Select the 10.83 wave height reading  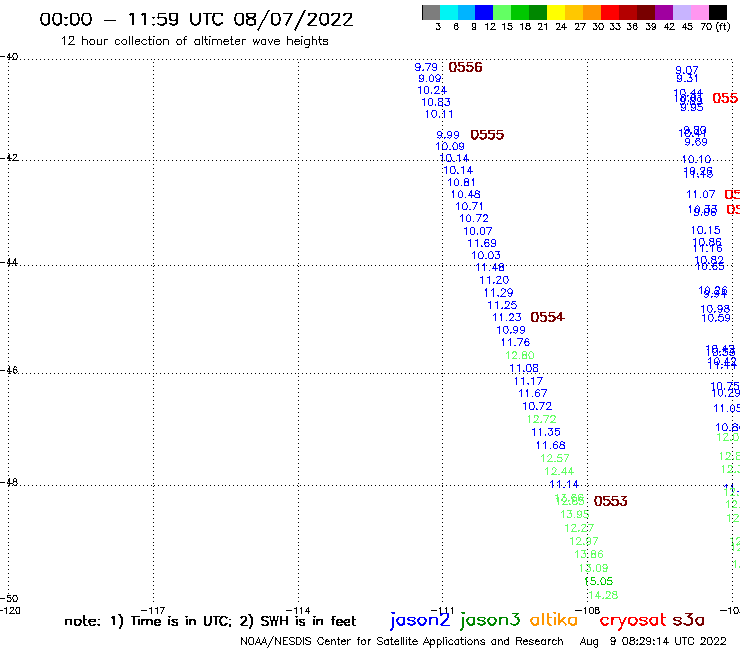[x=436, y=102]
